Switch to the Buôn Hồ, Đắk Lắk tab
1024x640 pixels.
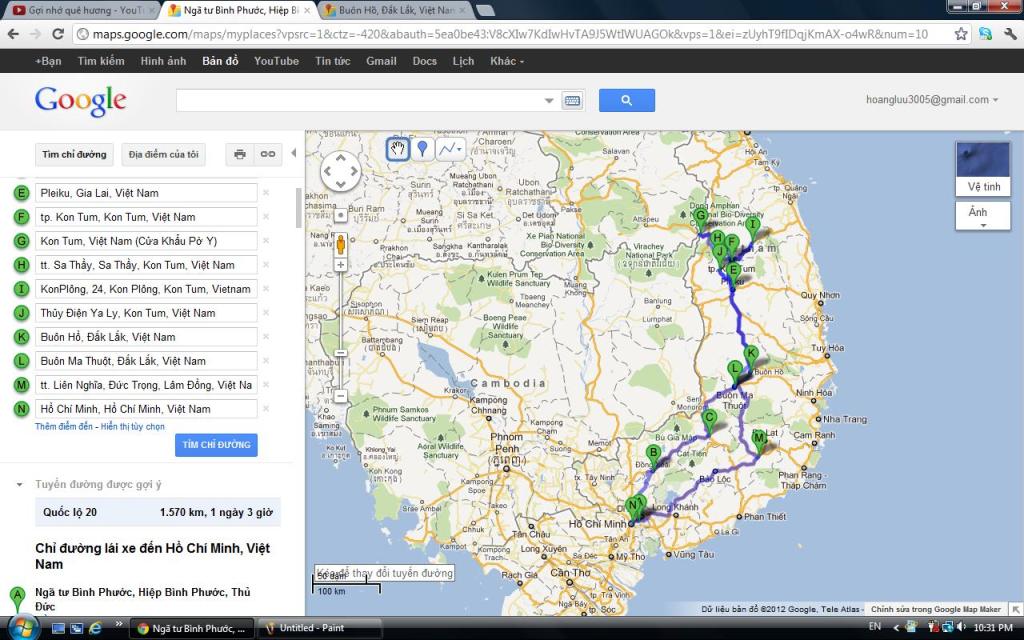[x=396, y=10]
